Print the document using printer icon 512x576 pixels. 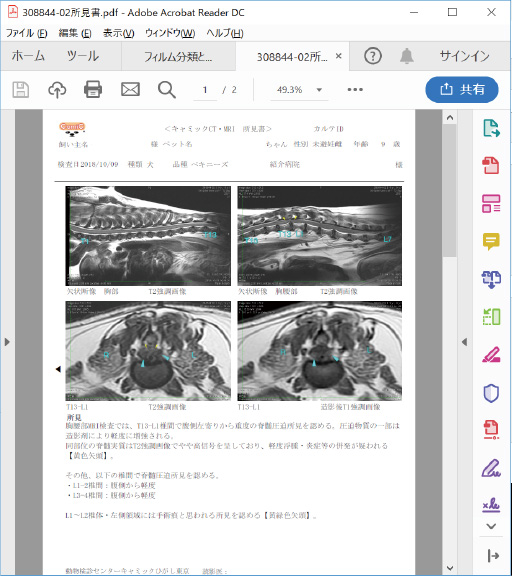93,89
